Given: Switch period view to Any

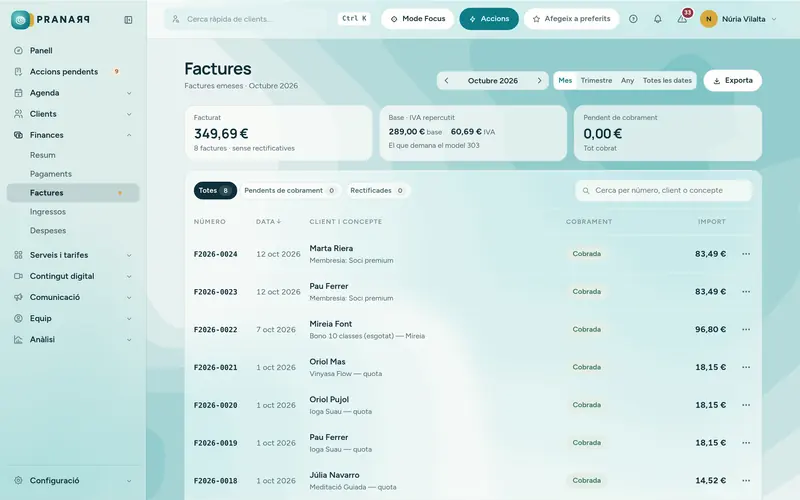Looking at the screenshot, I should 628,81.
